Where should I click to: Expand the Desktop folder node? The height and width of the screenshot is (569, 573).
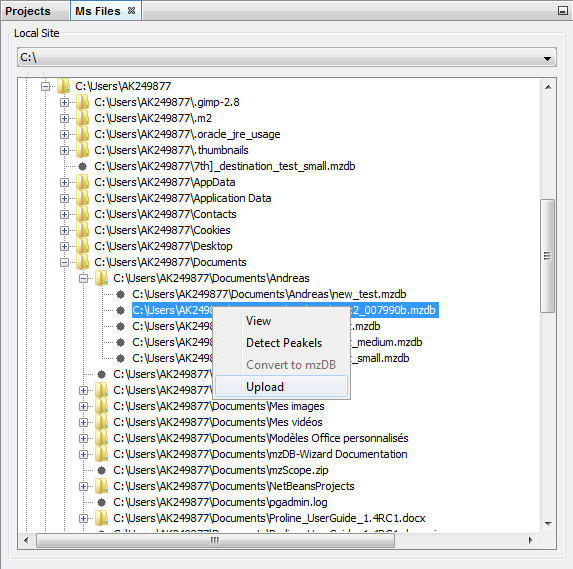tap(64, 246)
